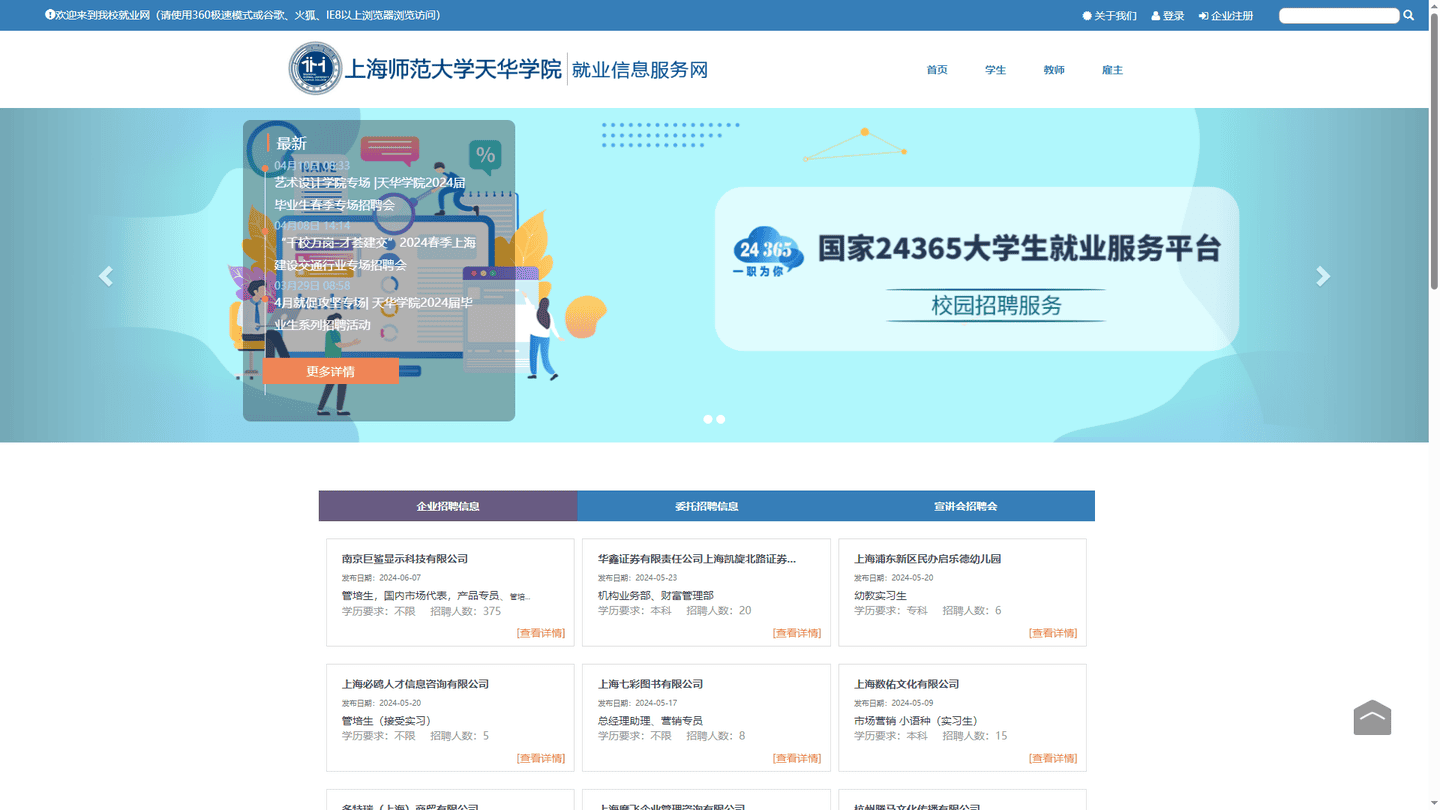
Task: Click the 国家24365 platform banner
Action: click(977, 269)
